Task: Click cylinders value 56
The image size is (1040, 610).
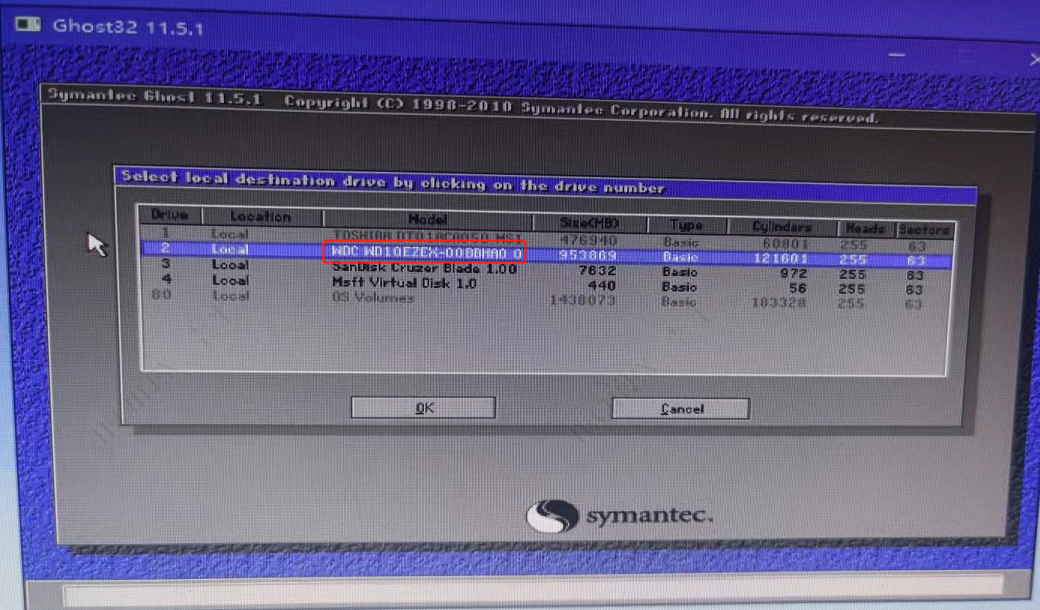Action: [797, 288]
